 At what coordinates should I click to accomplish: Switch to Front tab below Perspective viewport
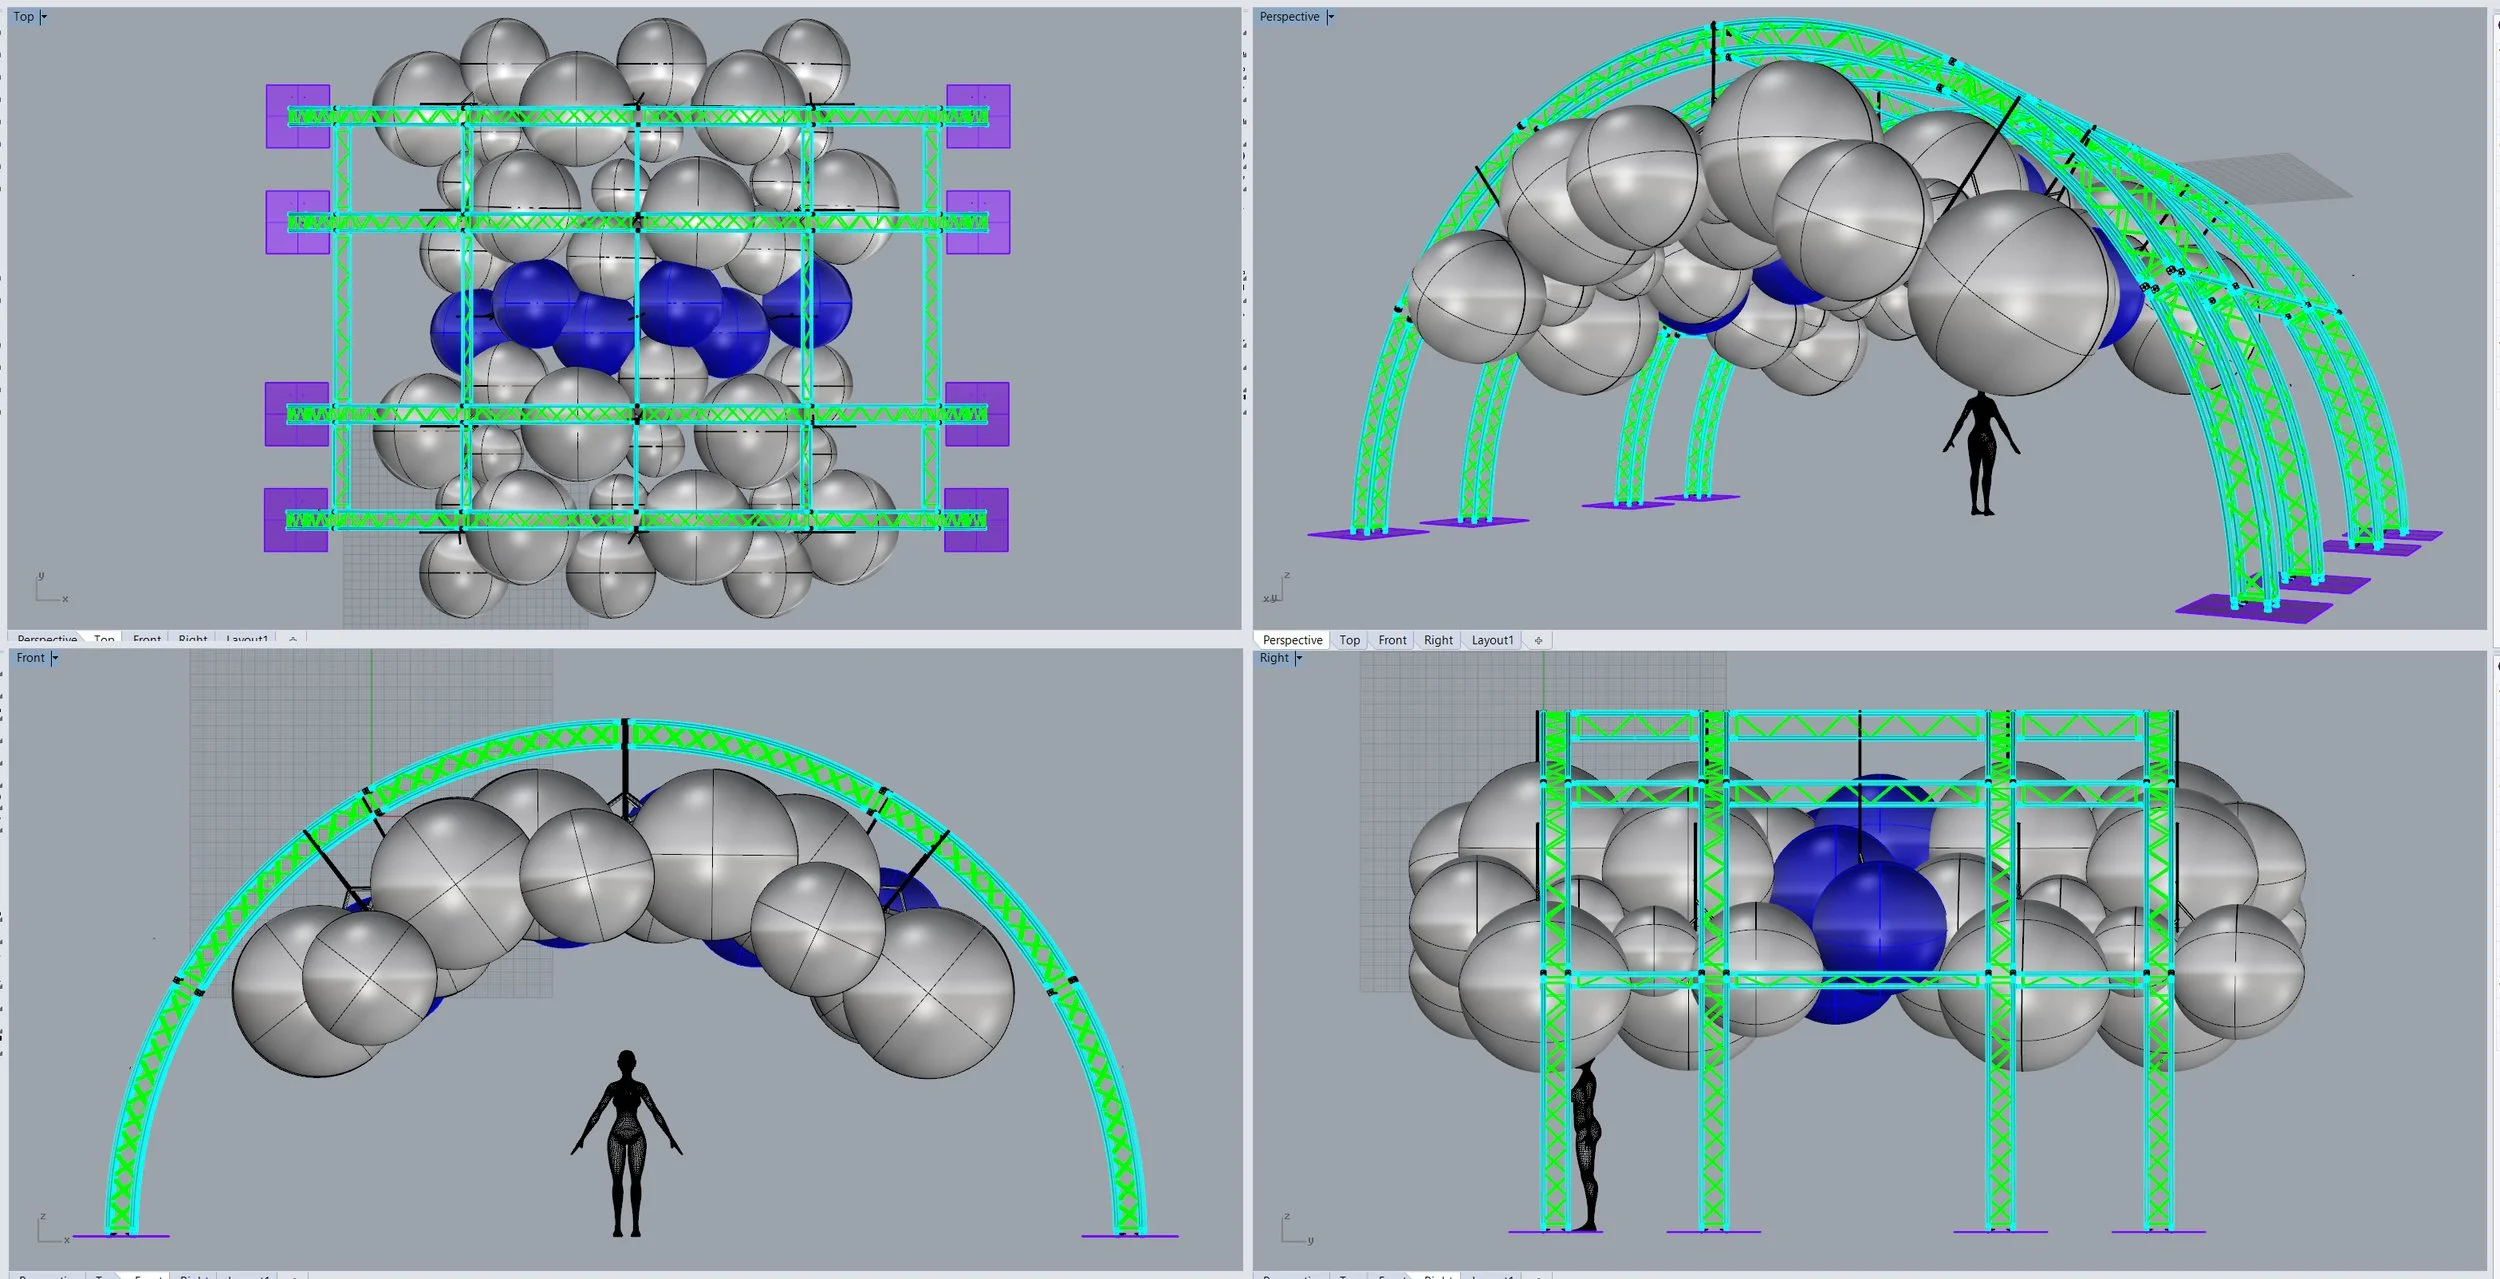pyautogui.click(x=1392, y=640)
